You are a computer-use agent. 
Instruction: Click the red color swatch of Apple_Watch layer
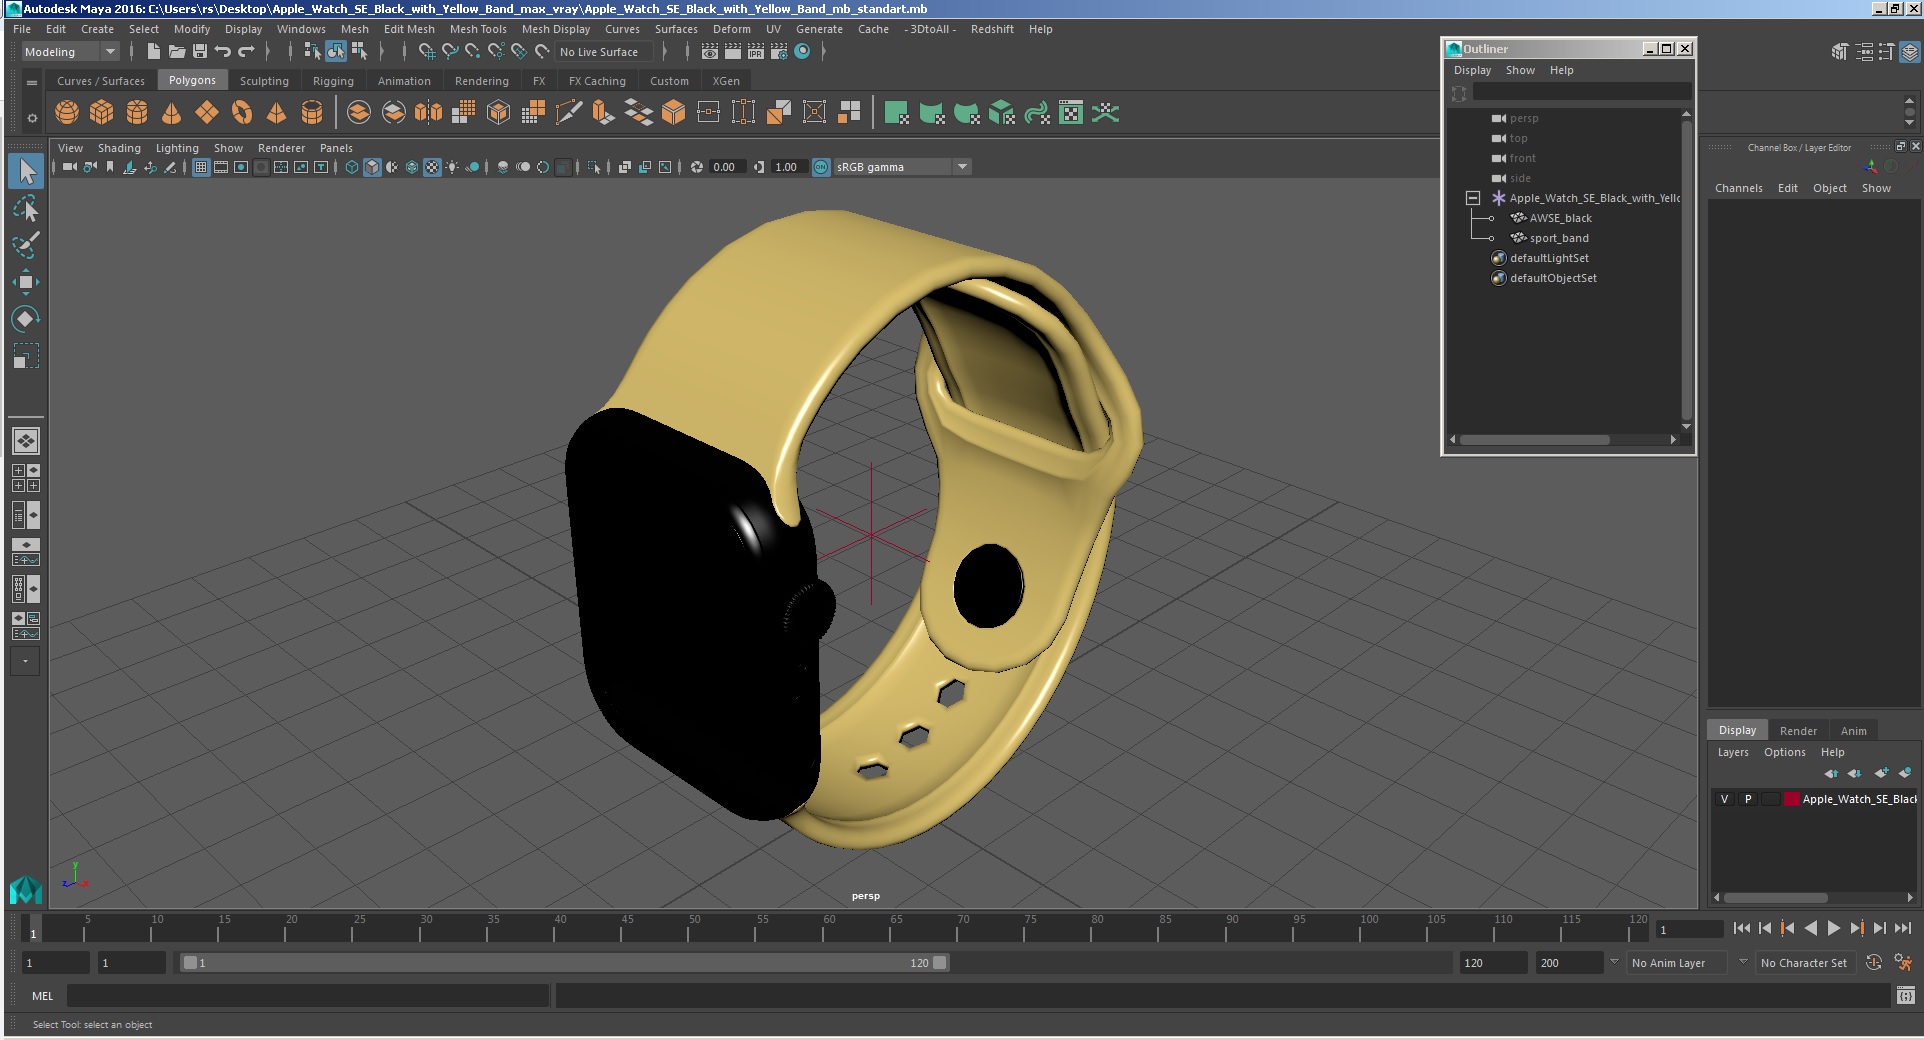[1792, 799]
